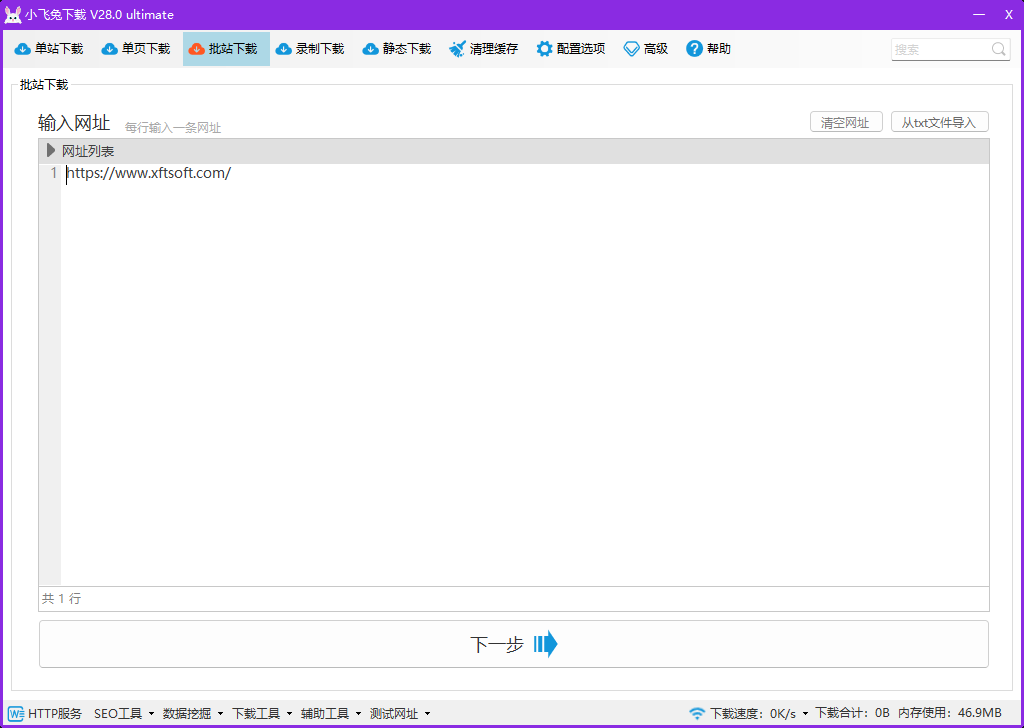Click 从txt文件导入 import button
Image resolution: width=1024 pixels, height=728 pixels.
939,122
